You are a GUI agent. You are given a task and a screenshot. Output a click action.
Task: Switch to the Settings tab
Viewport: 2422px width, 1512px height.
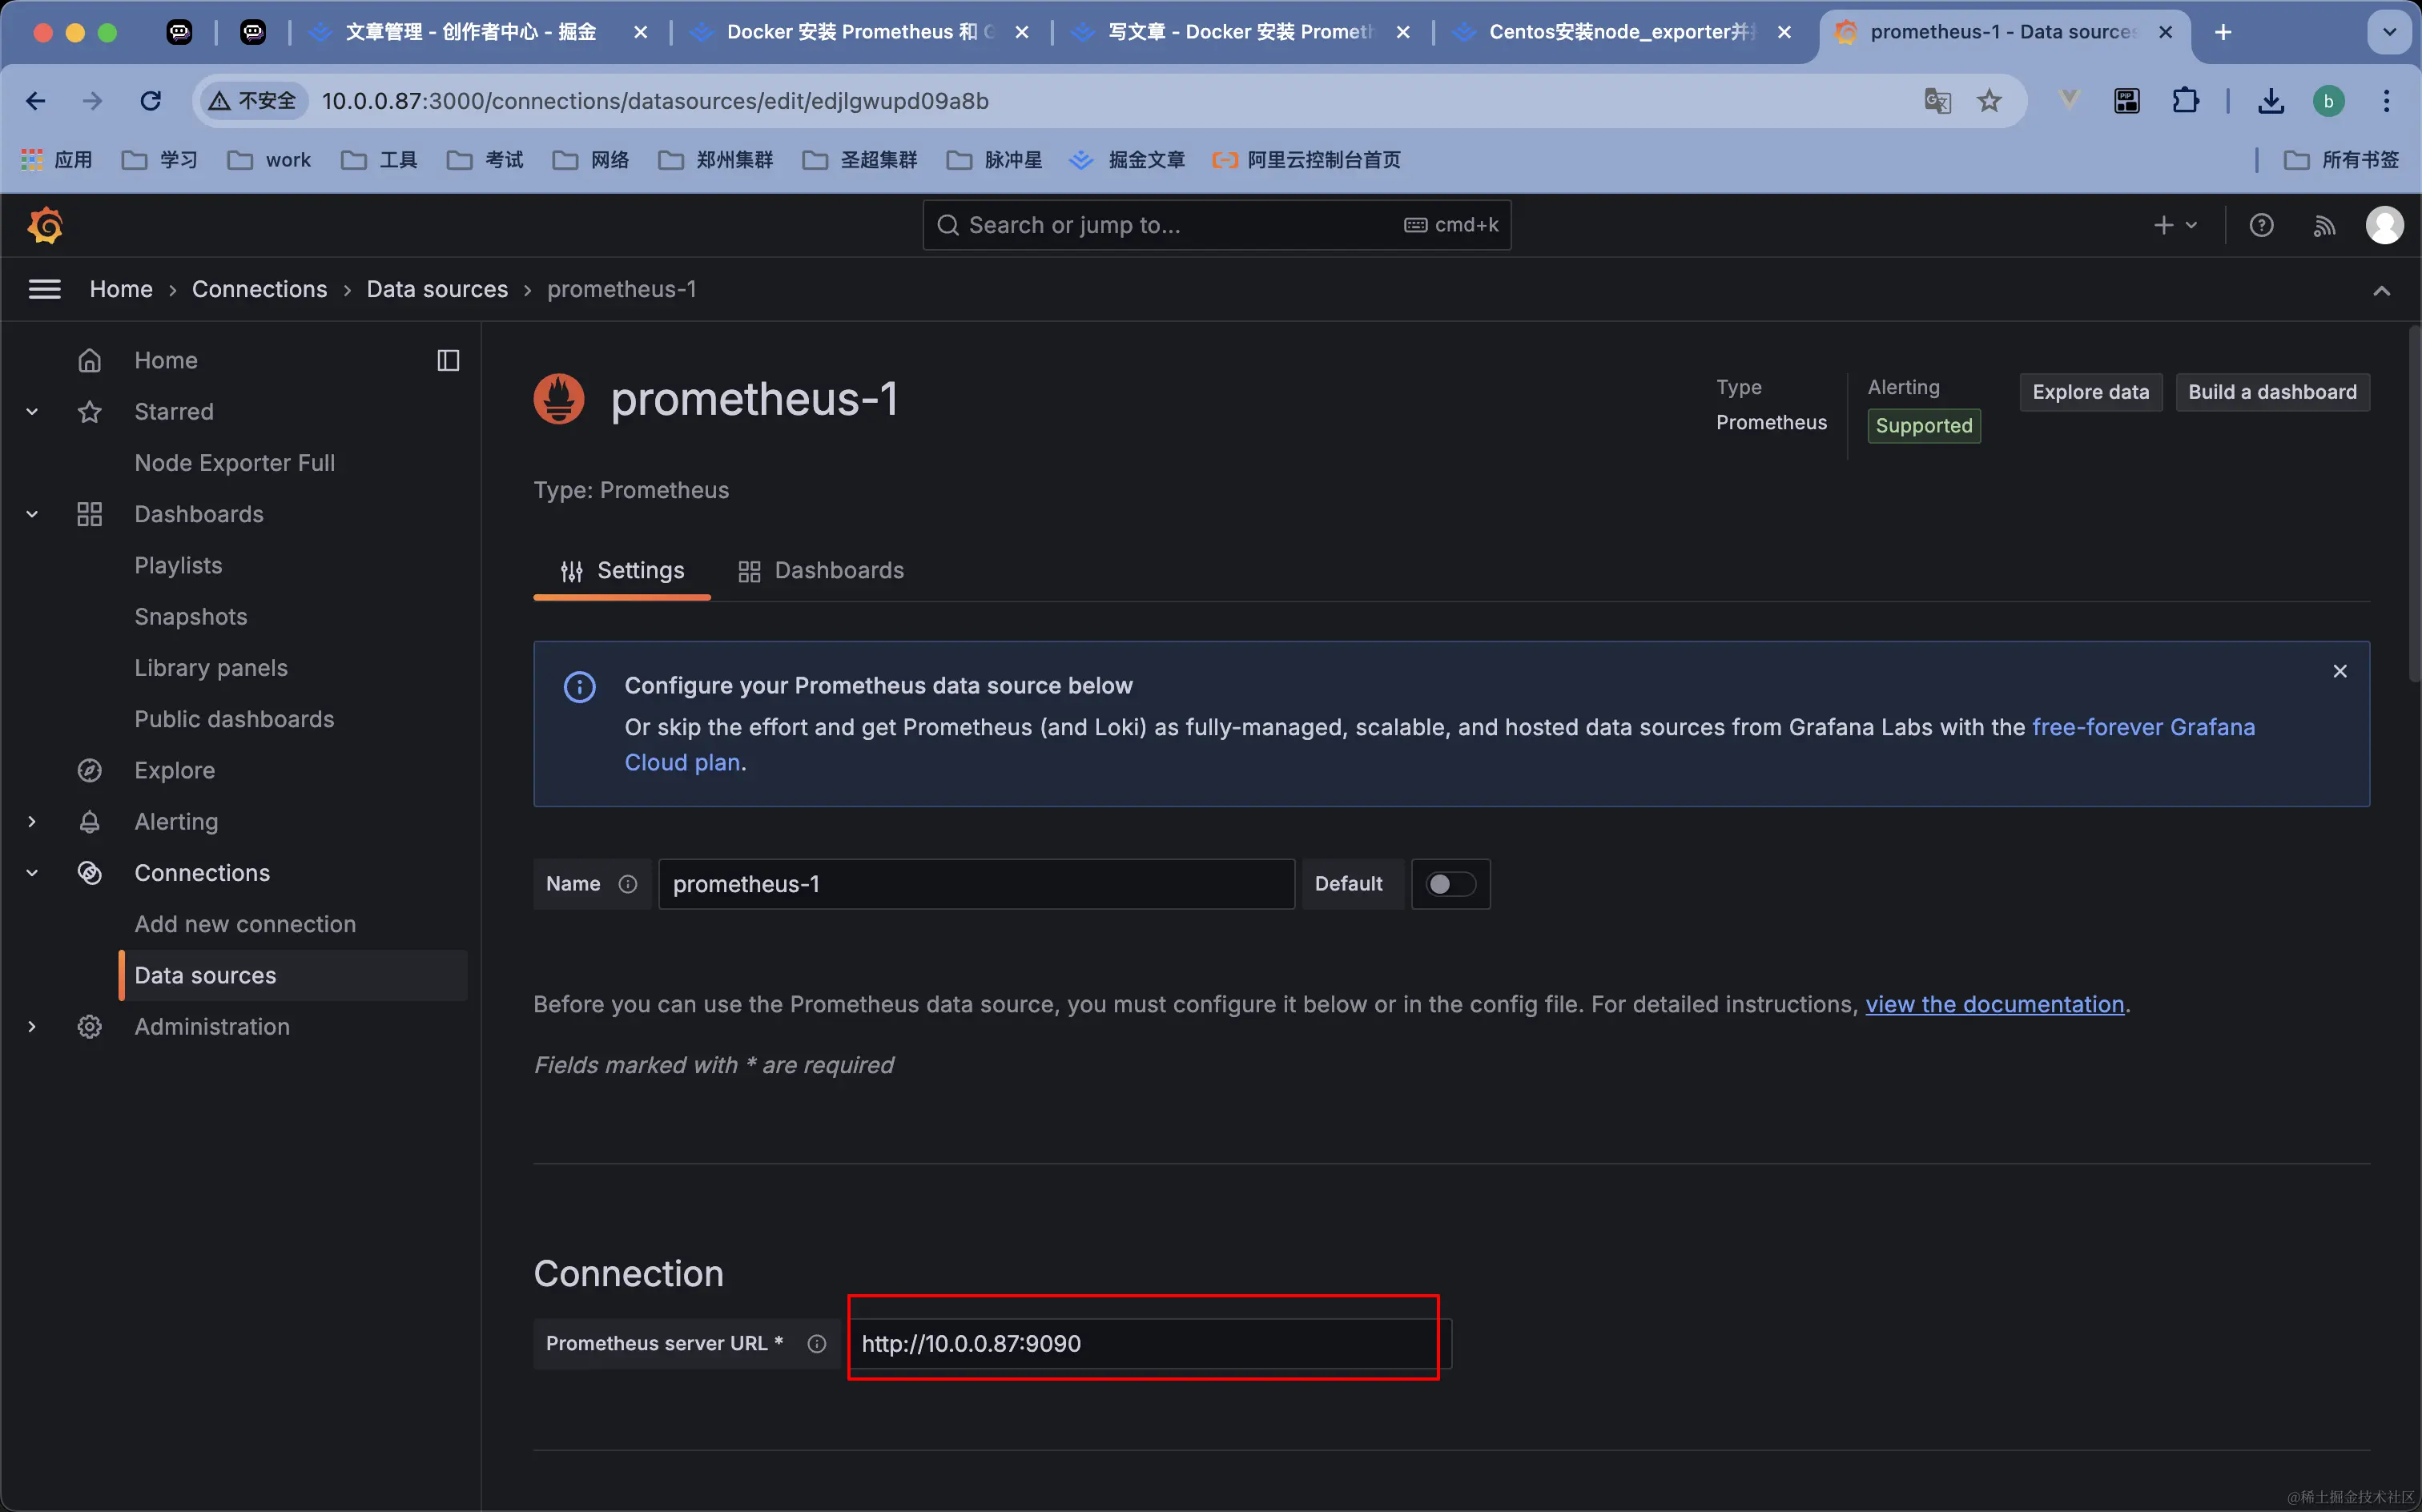(x=622, y=570)
